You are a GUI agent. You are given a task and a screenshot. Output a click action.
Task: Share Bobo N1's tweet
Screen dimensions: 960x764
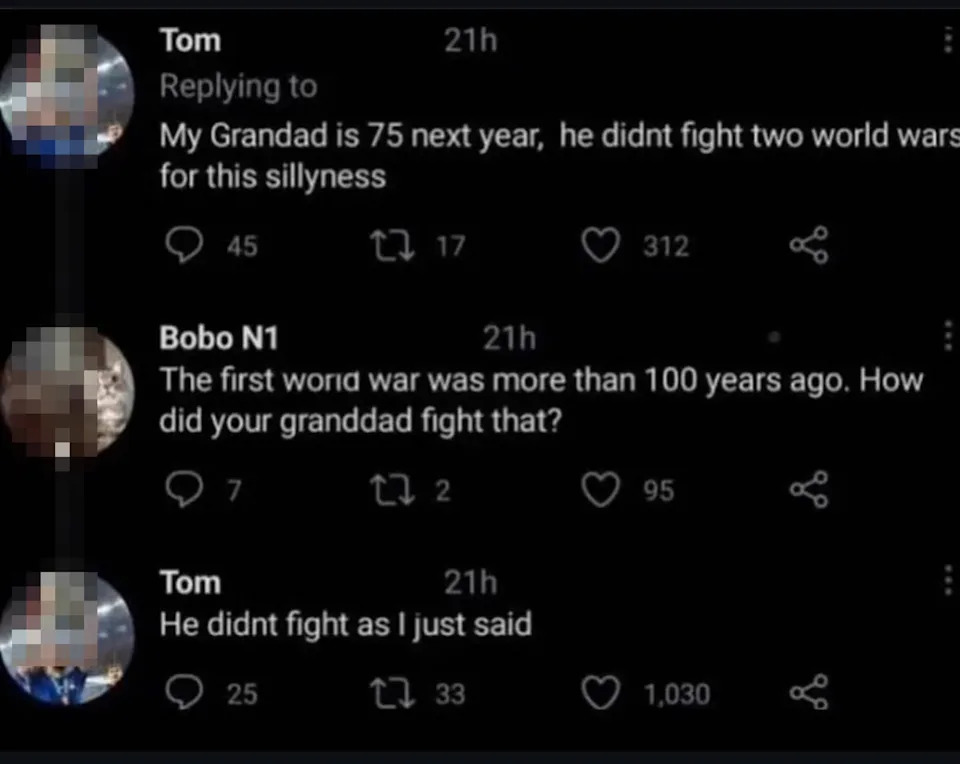(808, 490)
